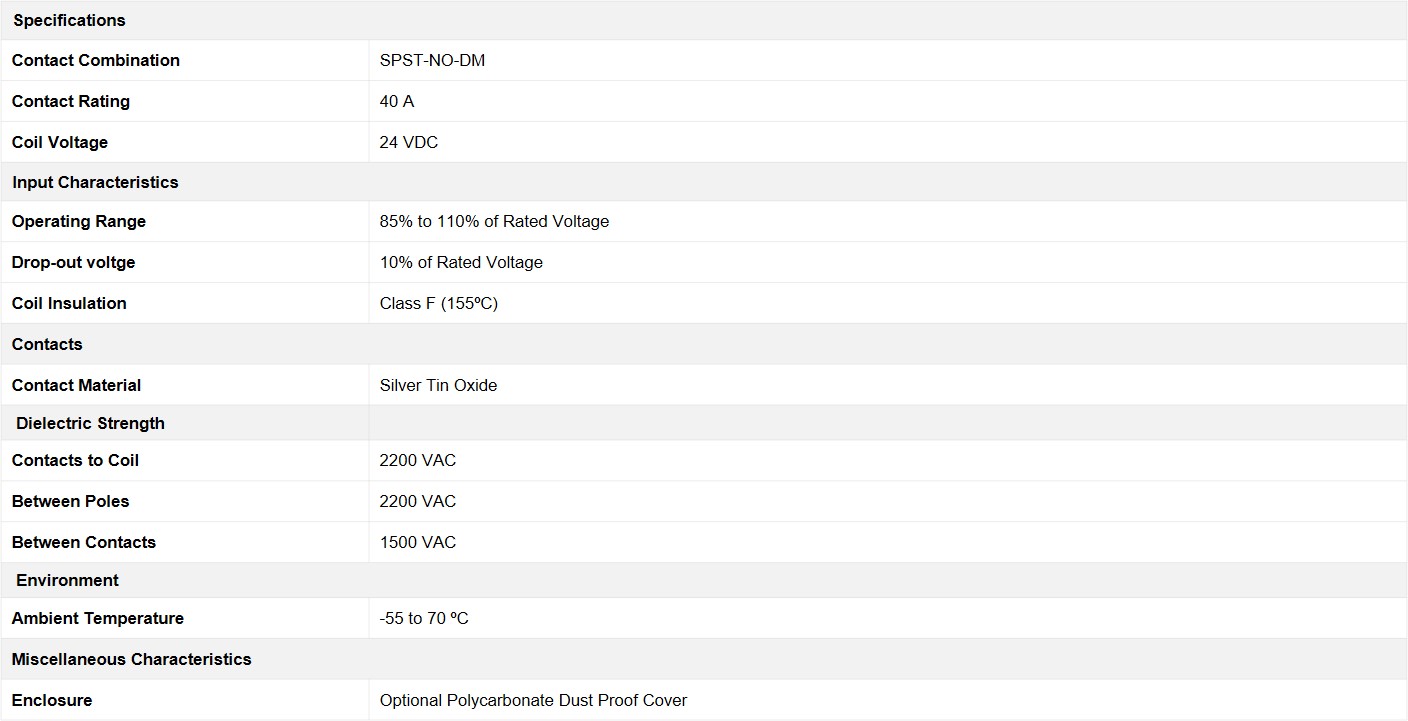Select the Contacts section header
1408x721 pixels.
pyautogui.click(x=47, y=344)
